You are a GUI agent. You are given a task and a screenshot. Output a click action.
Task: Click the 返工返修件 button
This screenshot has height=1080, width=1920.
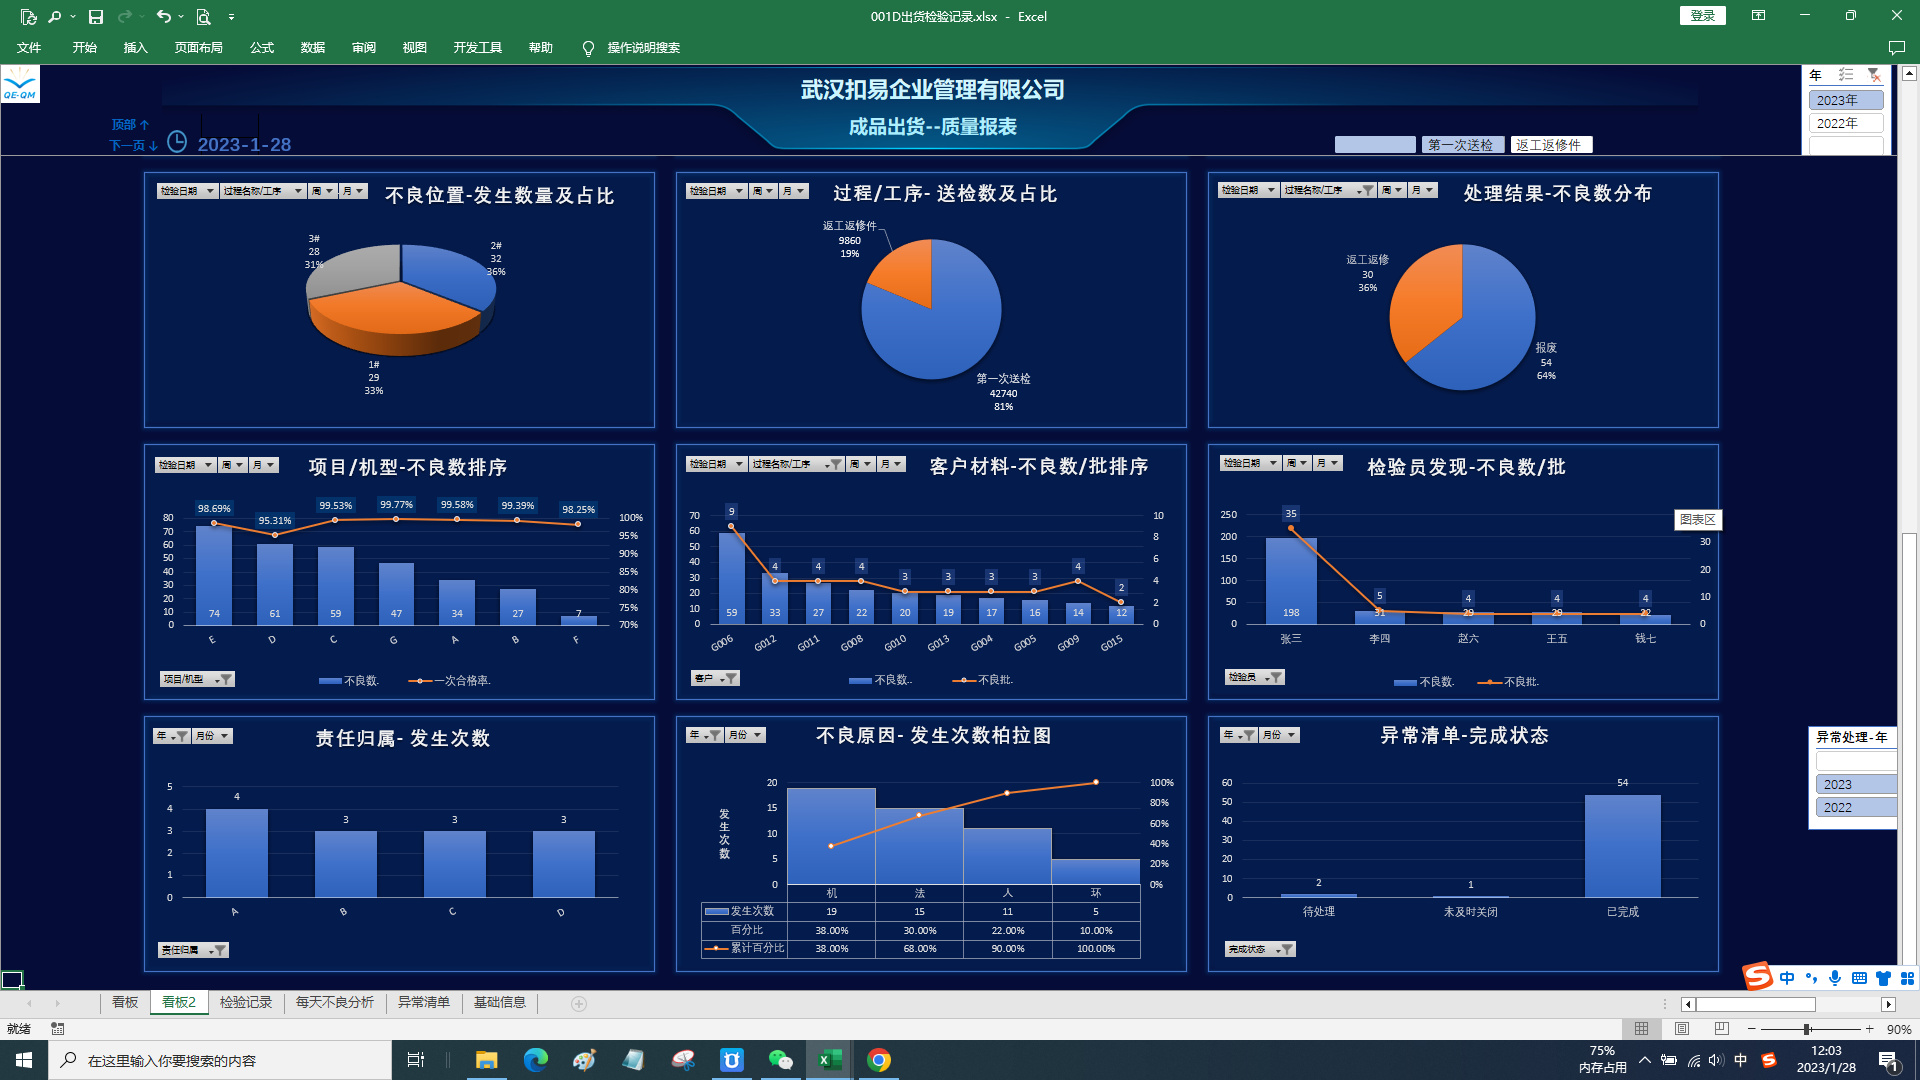[1550, 145]
